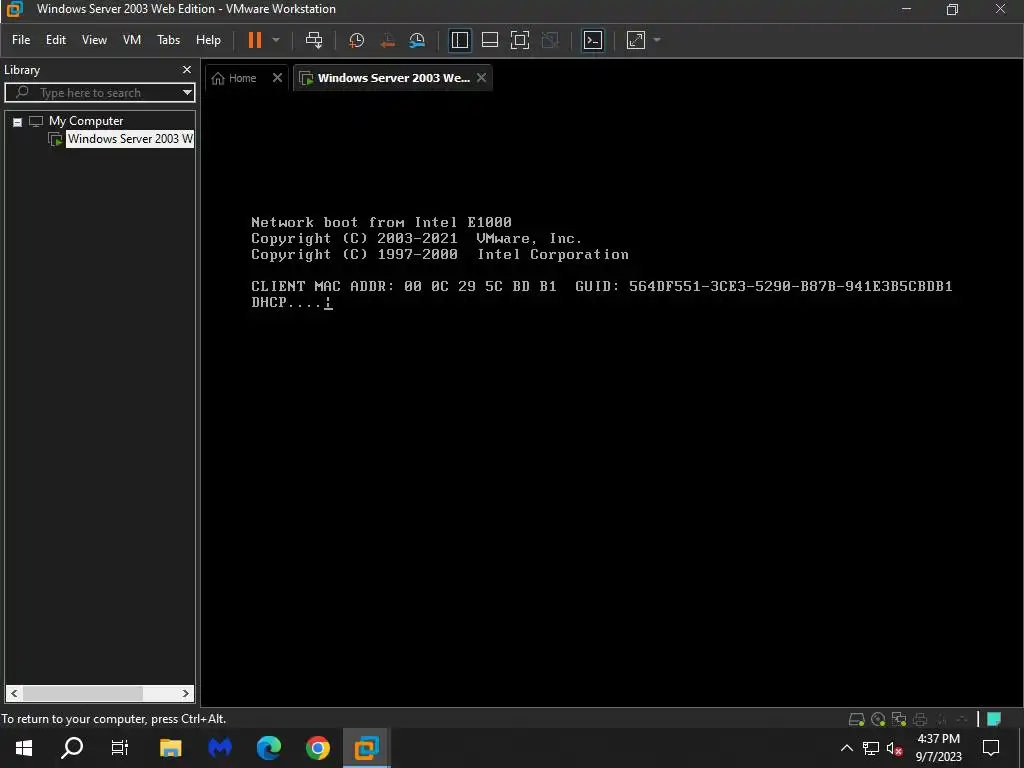Click VMware Workstation taskbar button
This screenshot has height=768, width=1024.
pos(367,748)
